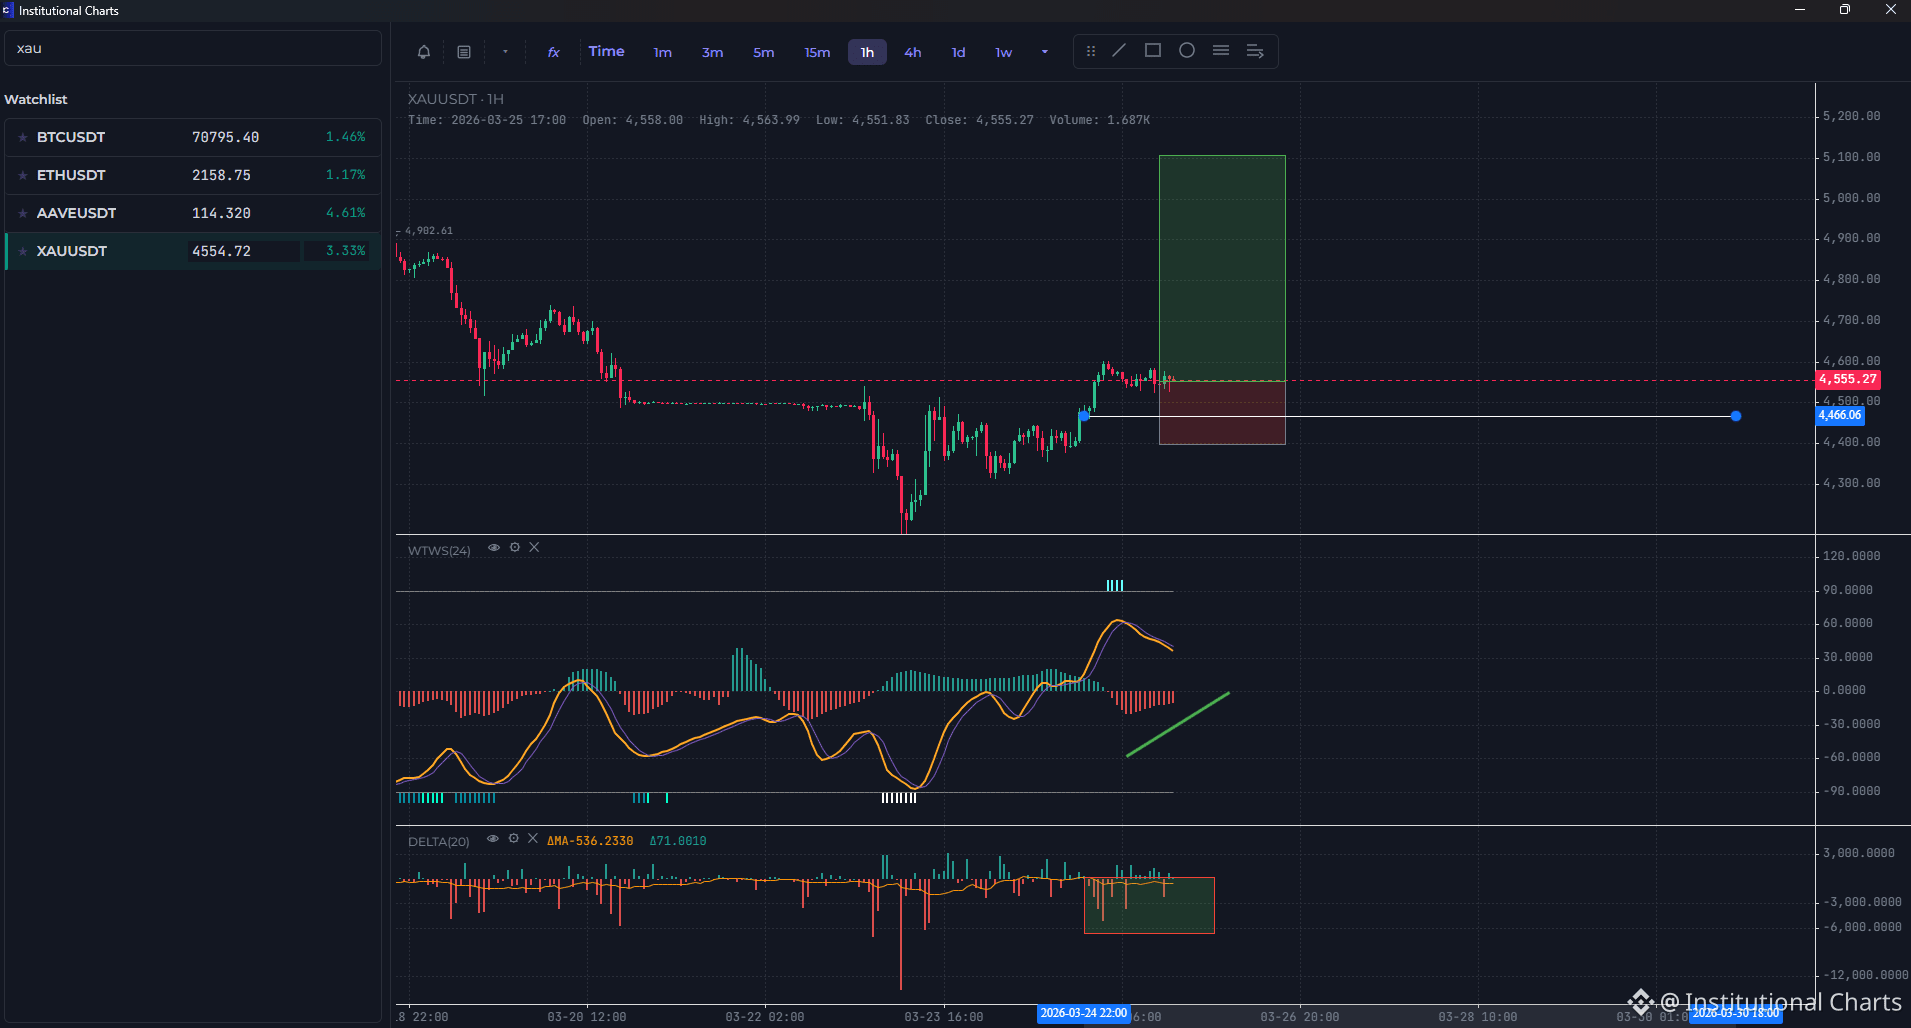Open the list-with-arrow drawing options
The height and width of the screenshot is (1028, 1911).
[x=1255, y=51]
